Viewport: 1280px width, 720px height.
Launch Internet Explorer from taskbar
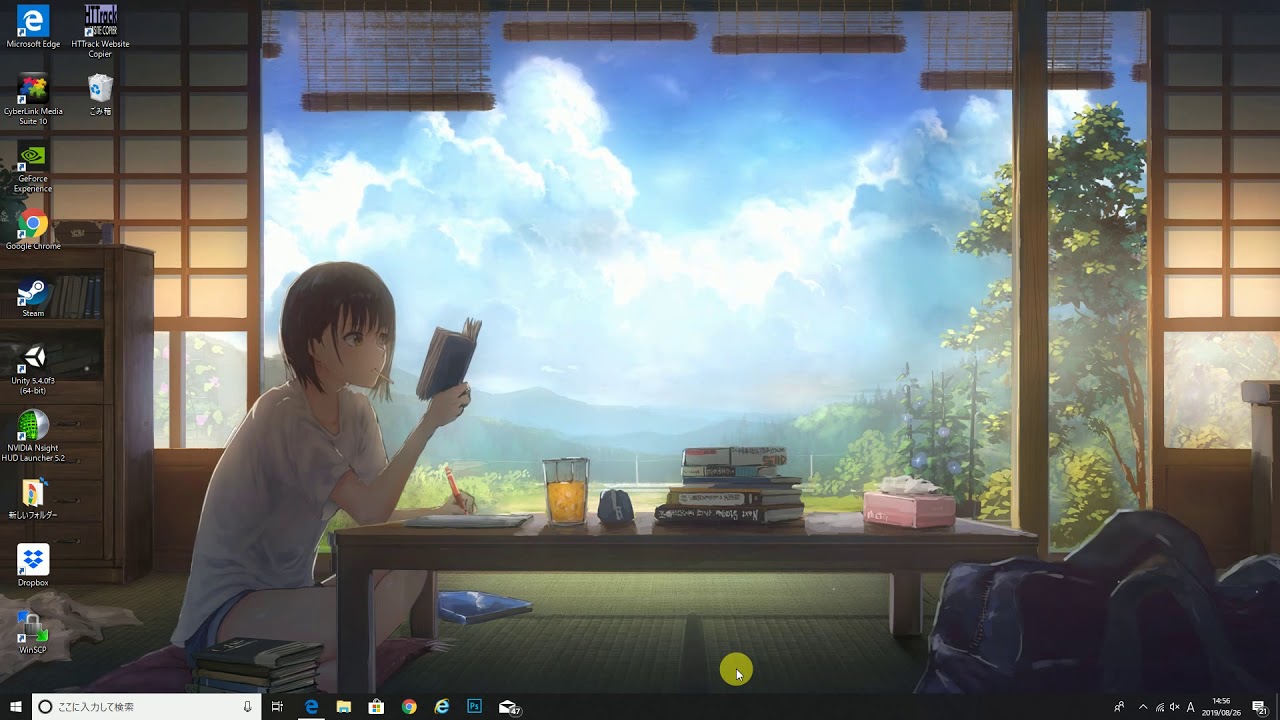click(442, 707)
